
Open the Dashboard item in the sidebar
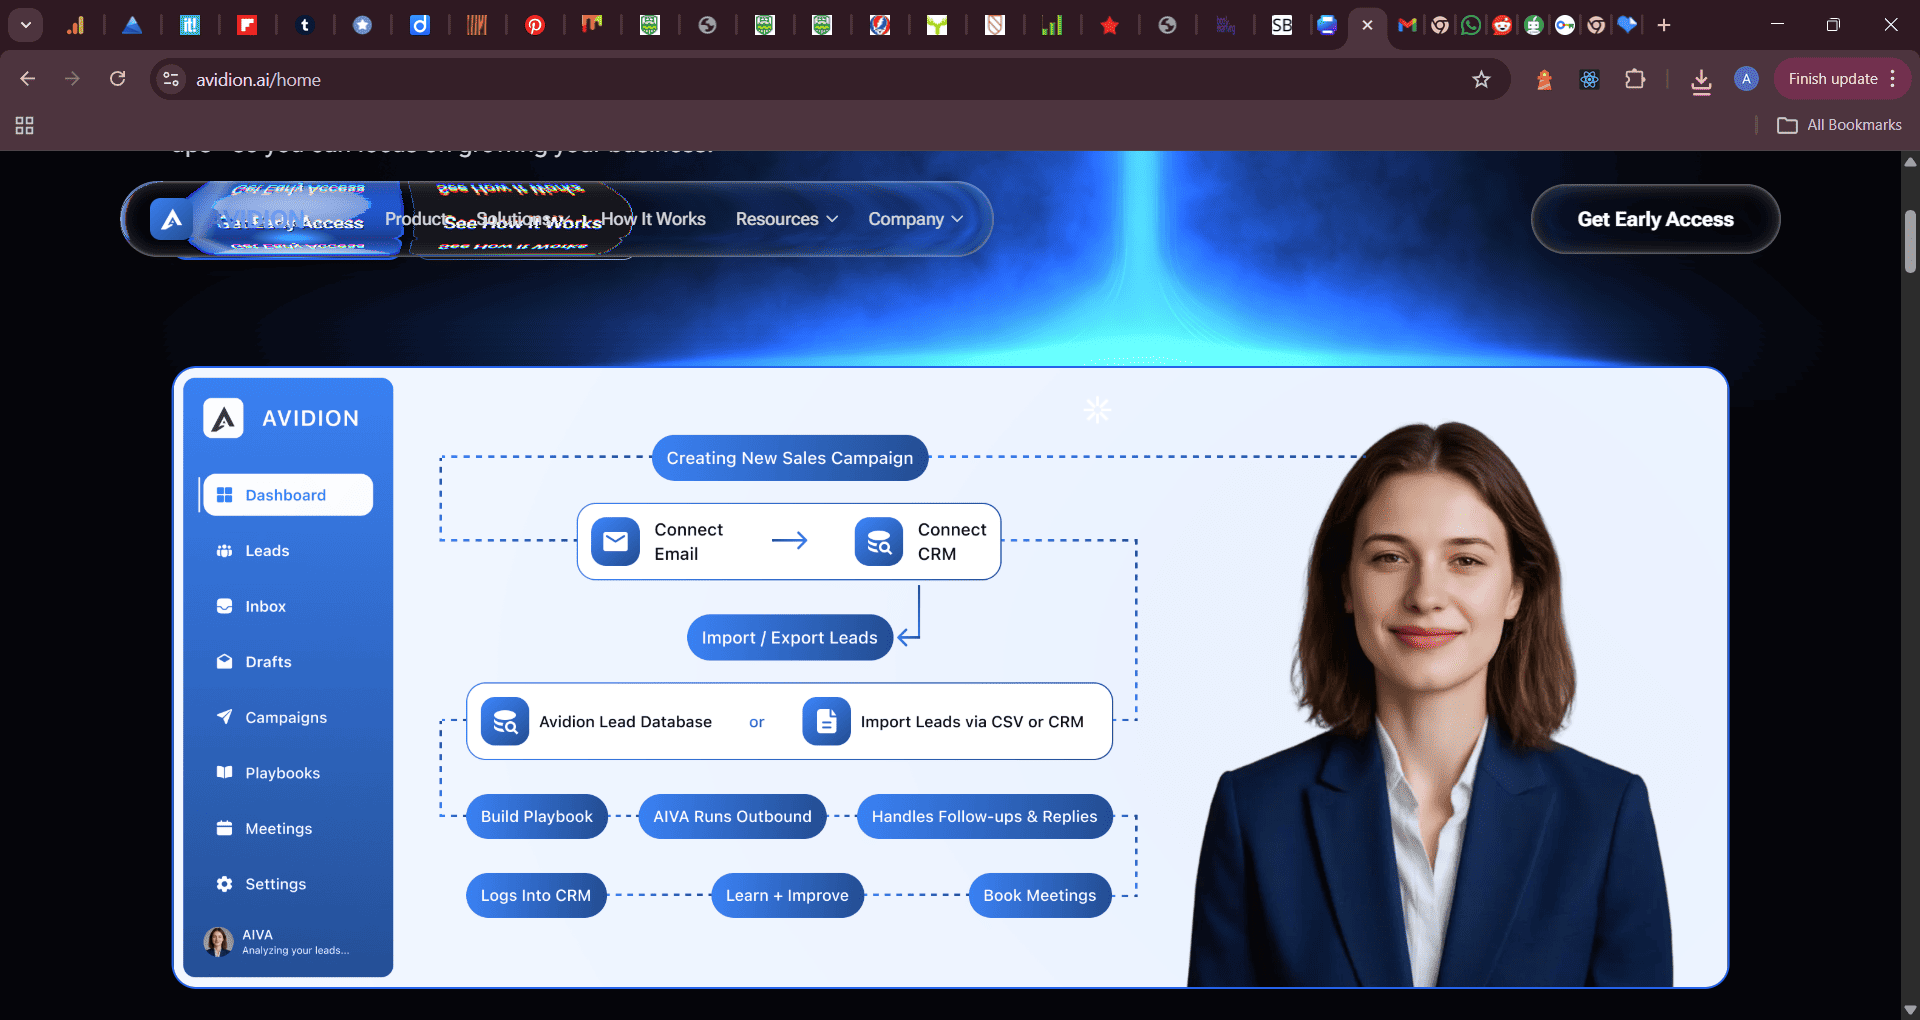point(287,495)
